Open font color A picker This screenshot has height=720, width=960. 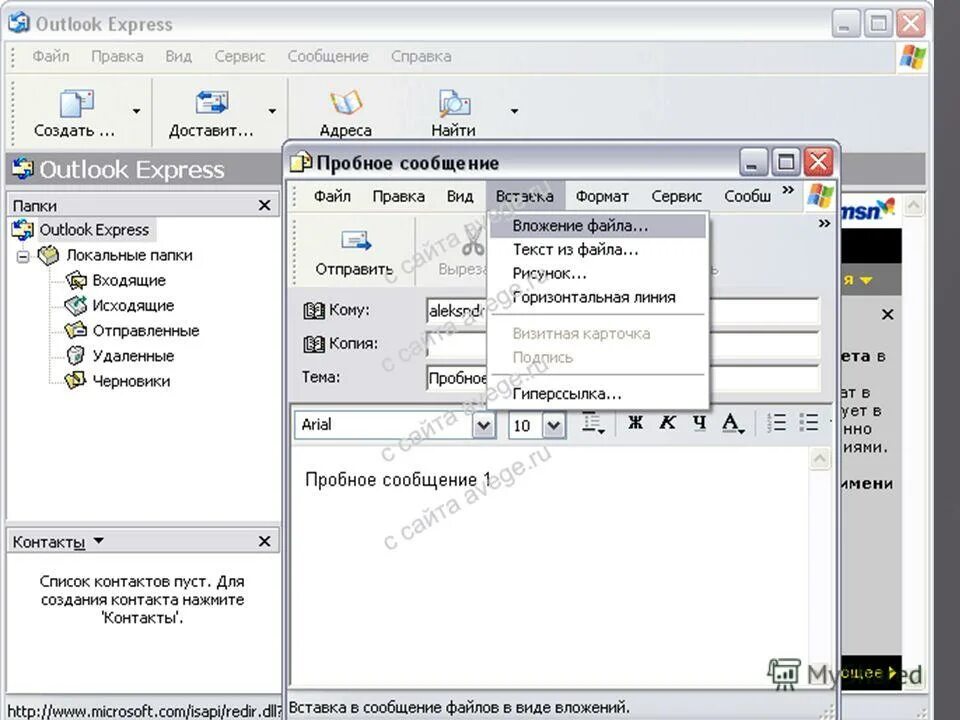pos(732,423)
